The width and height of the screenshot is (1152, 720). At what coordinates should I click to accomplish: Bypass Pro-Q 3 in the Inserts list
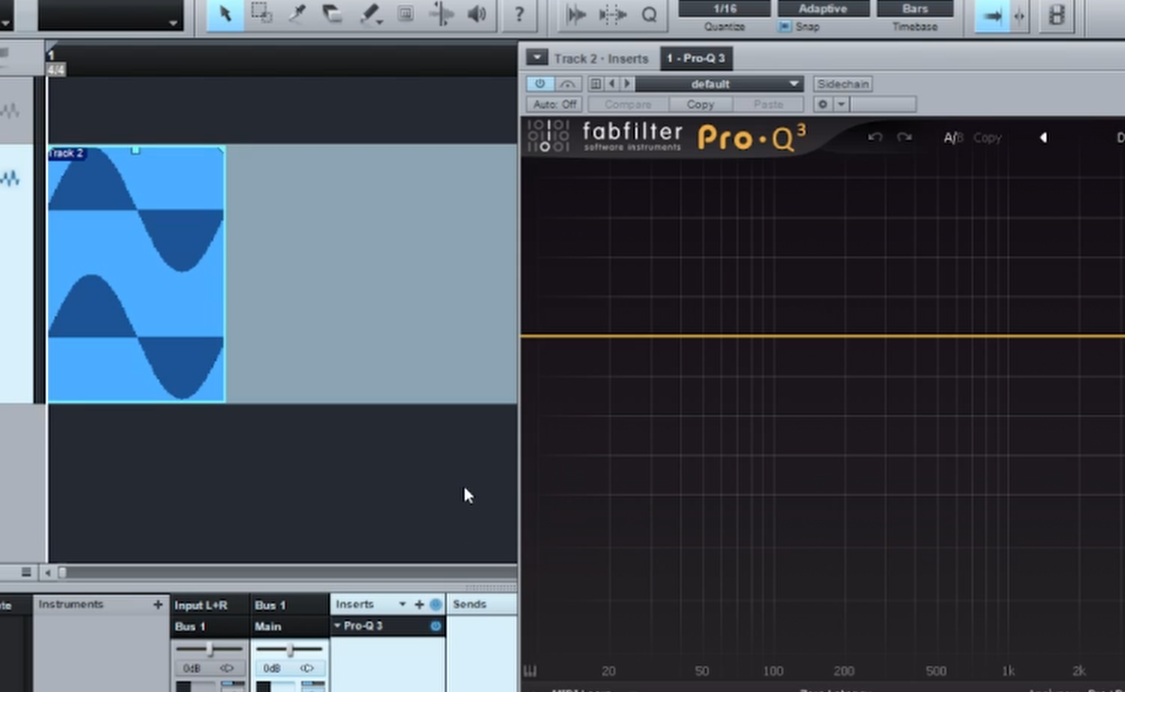(436, 626)
